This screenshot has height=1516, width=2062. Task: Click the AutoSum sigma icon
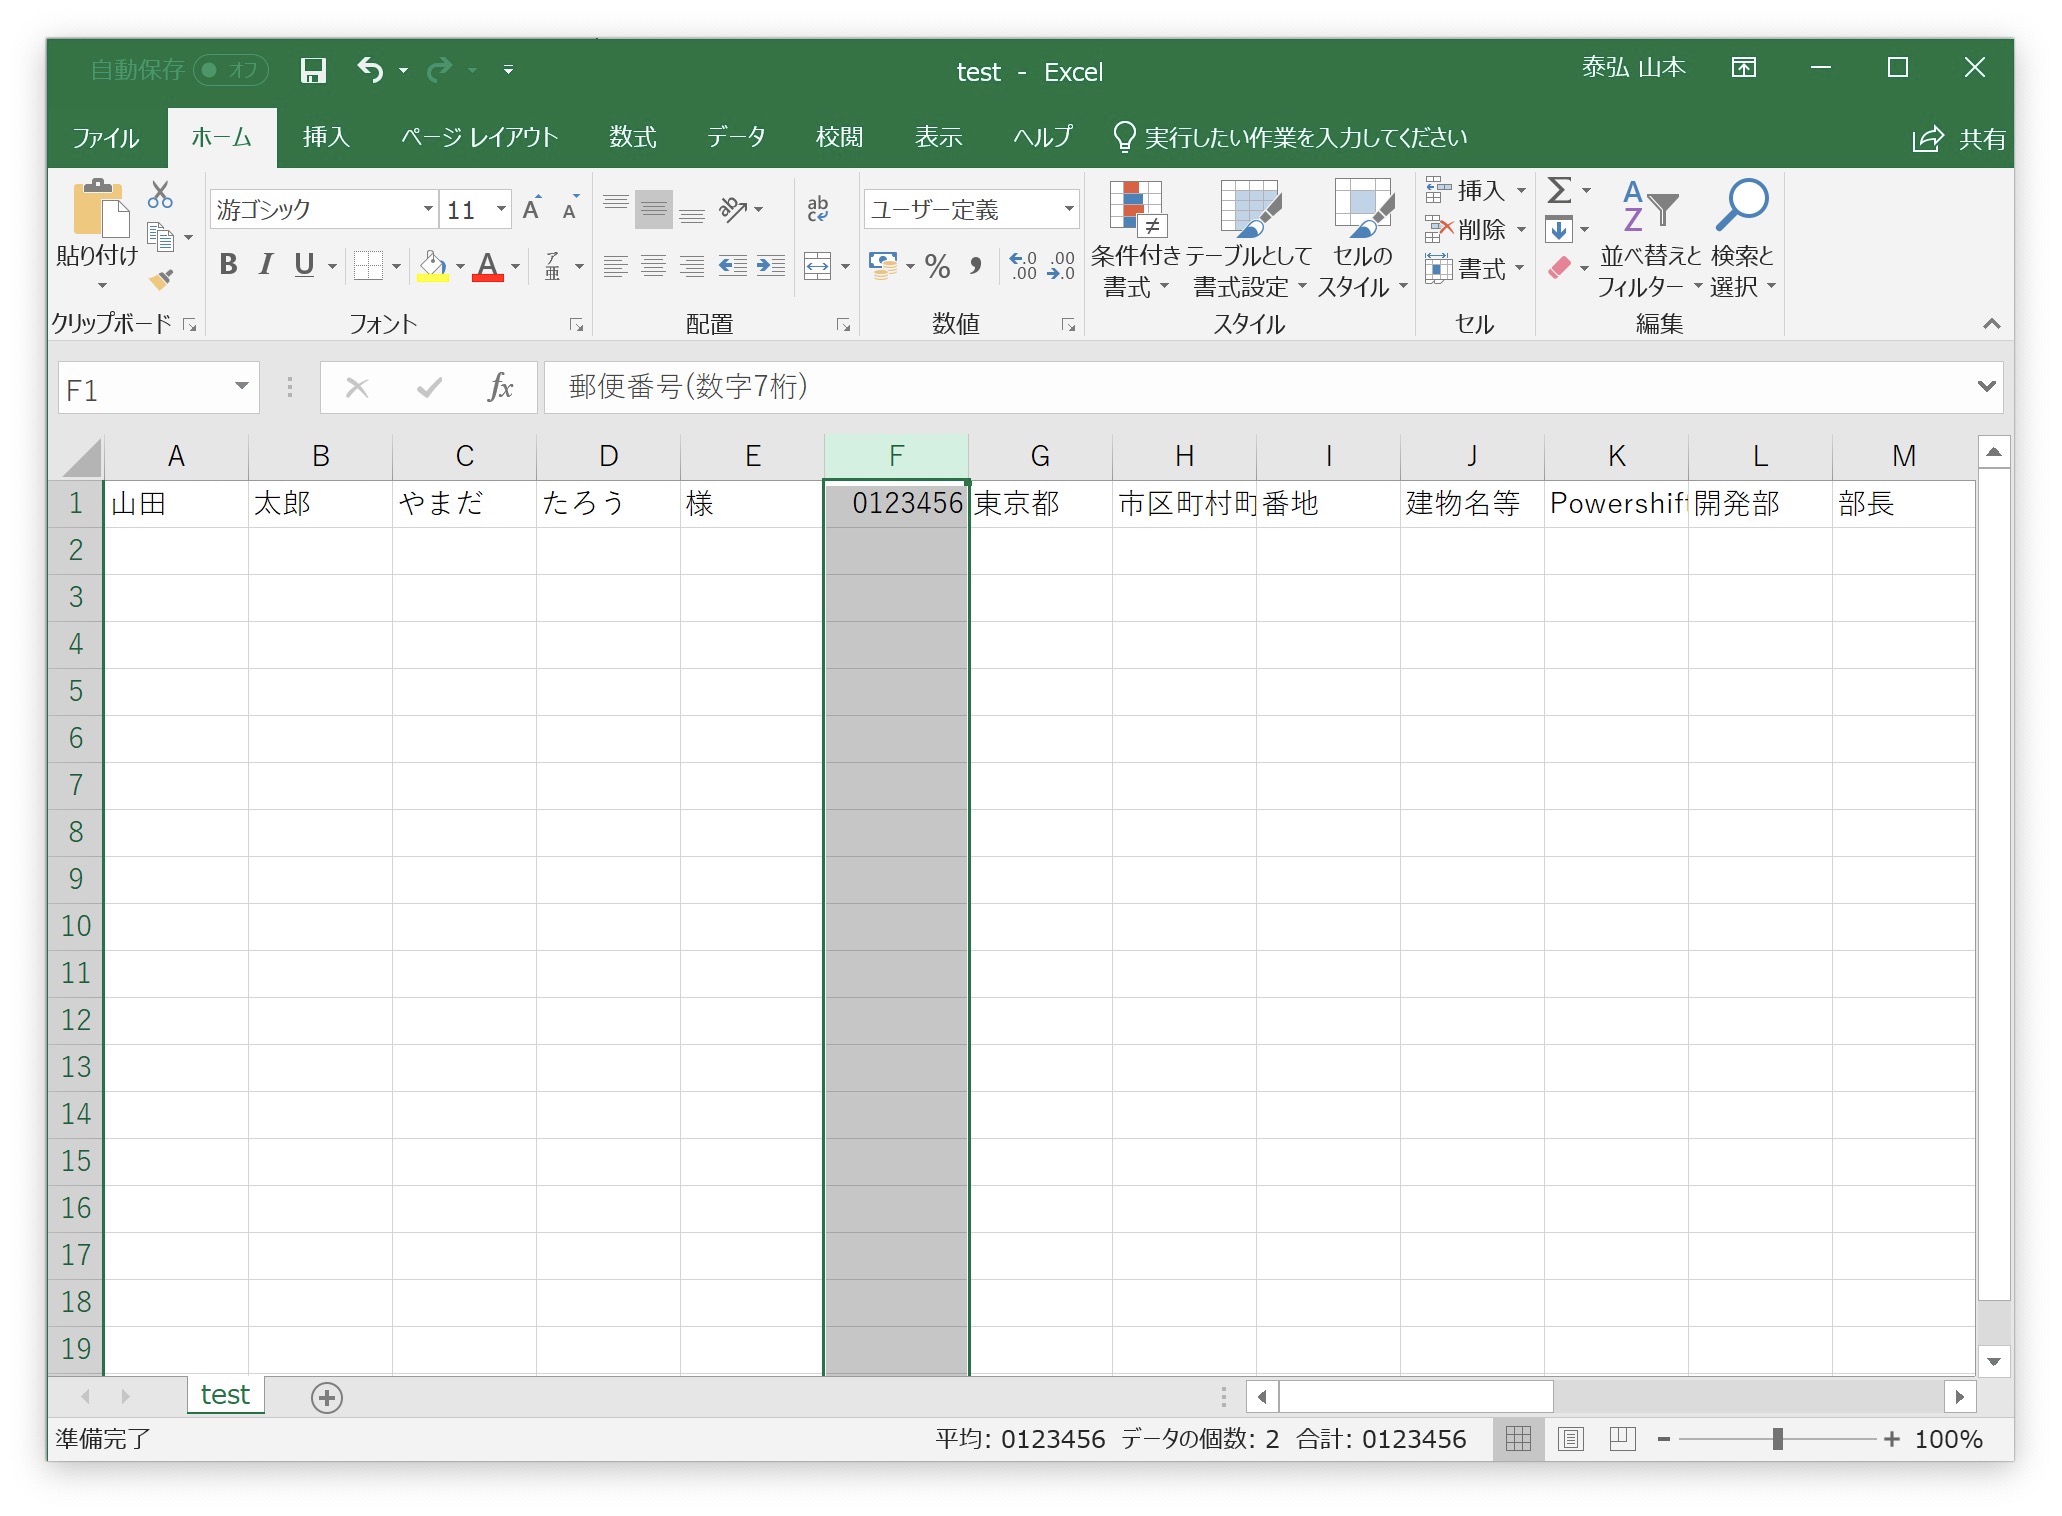[1559, 190]
